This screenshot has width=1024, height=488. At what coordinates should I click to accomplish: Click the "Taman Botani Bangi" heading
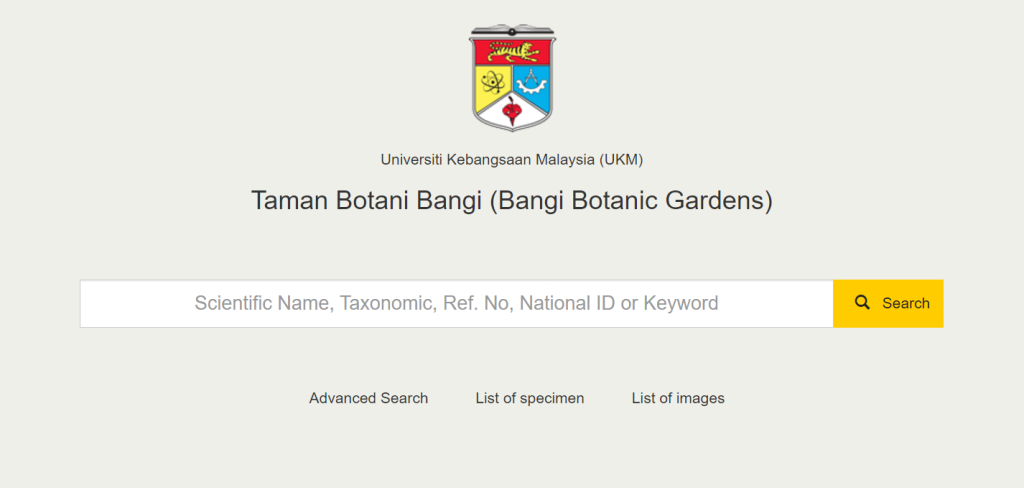pos(366,200)
